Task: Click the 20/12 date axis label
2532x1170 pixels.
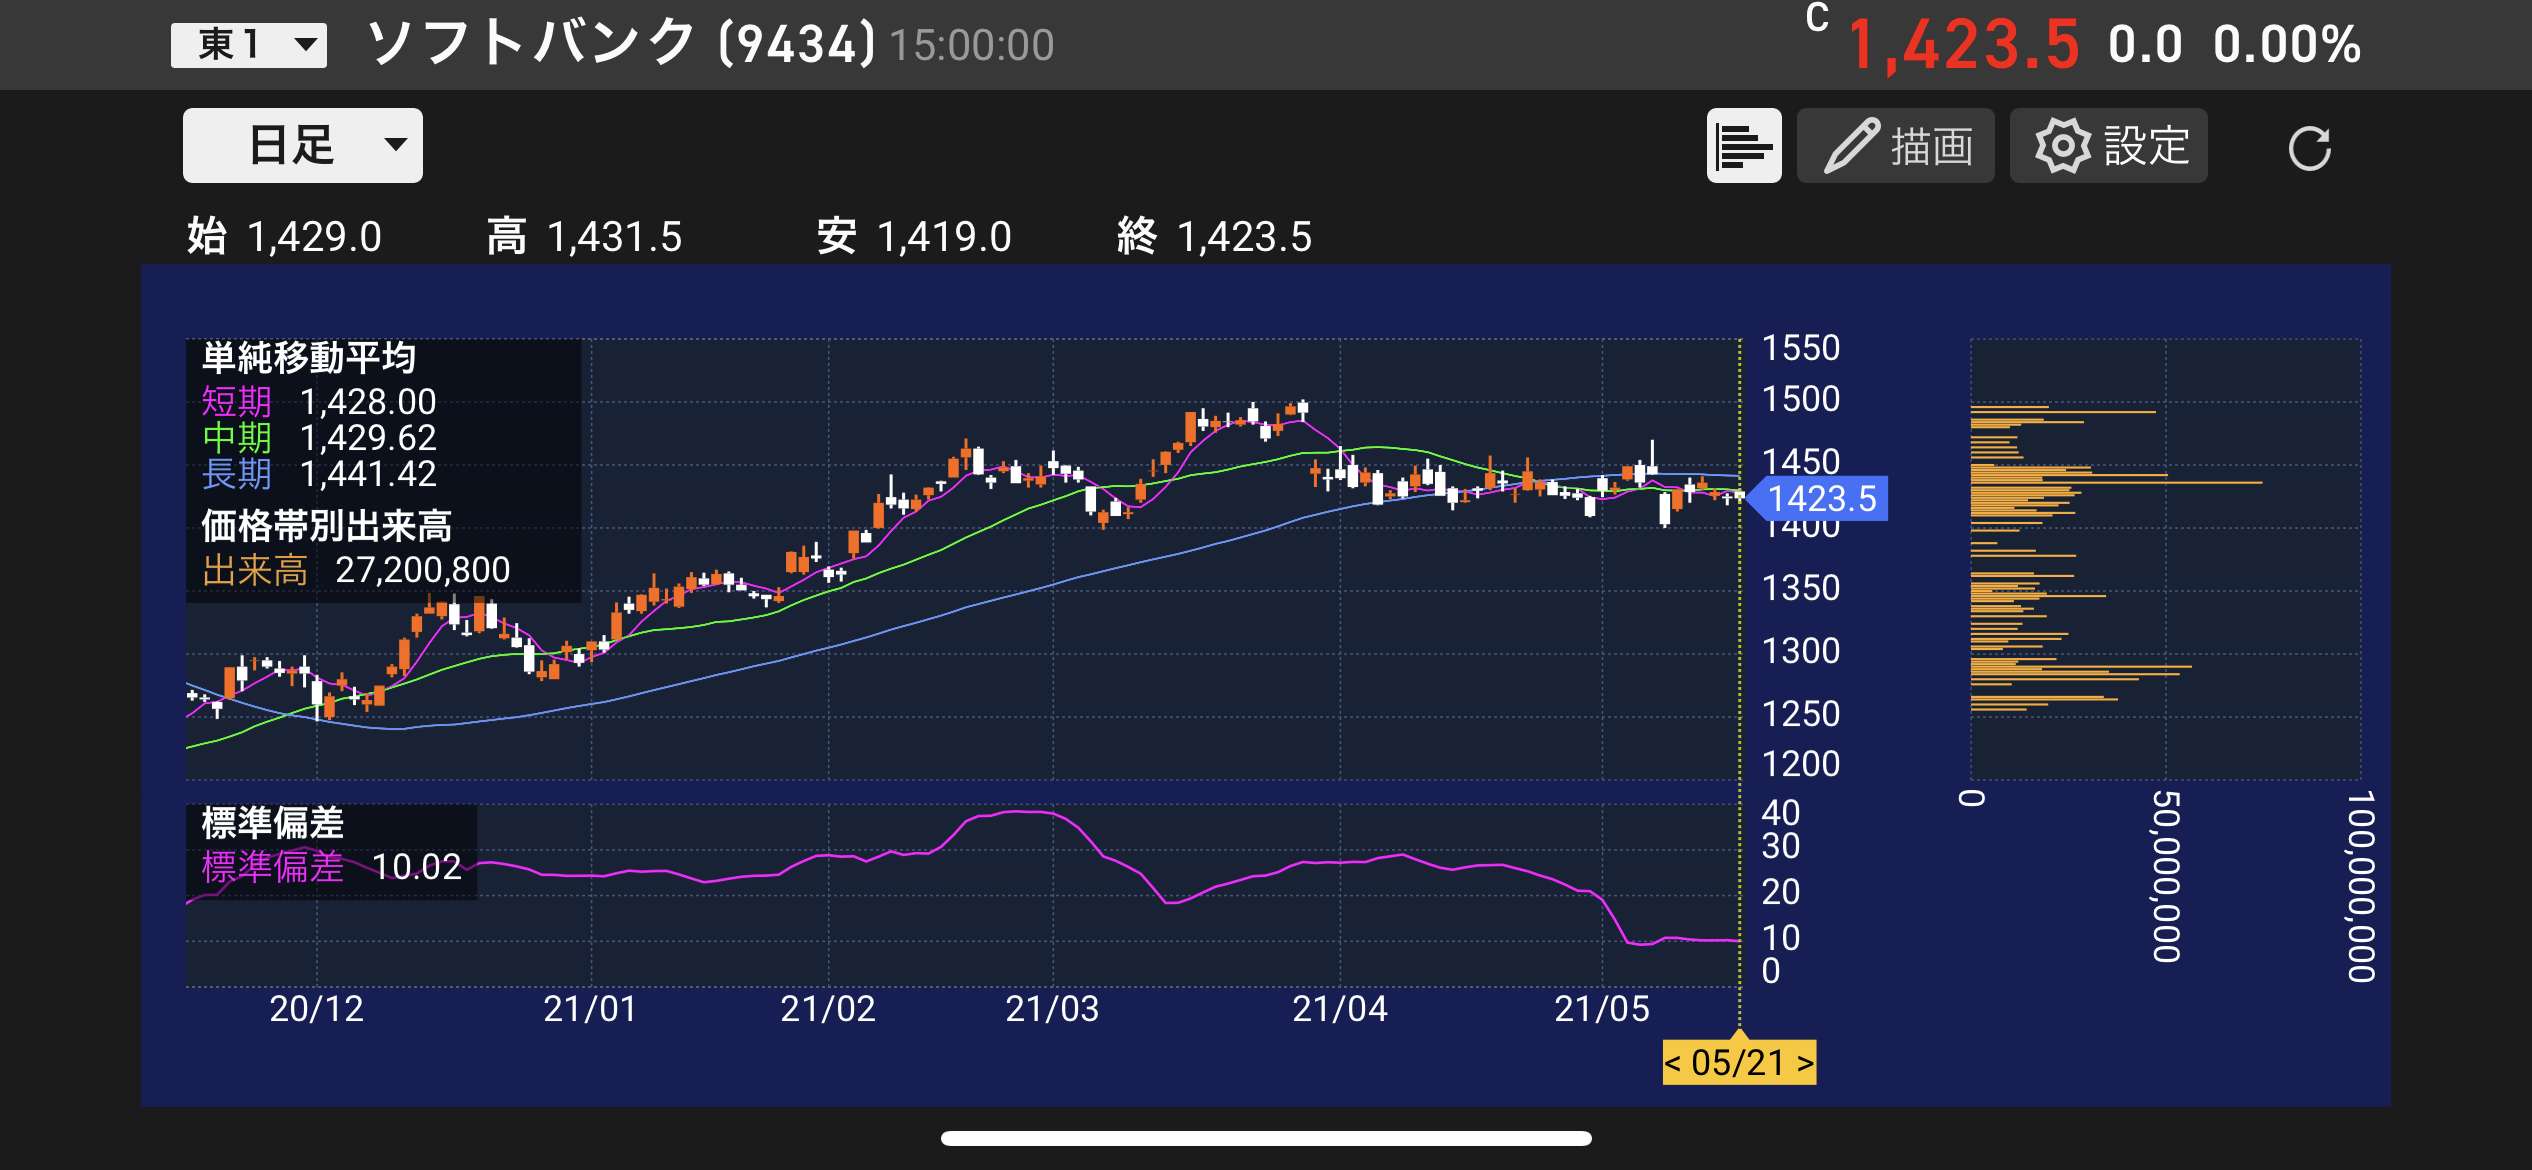Action: point(317,1009)
